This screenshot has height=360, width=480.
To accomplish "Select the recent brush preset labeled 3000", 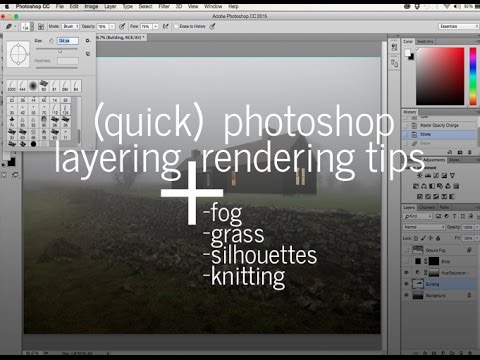I will [12, 86].
